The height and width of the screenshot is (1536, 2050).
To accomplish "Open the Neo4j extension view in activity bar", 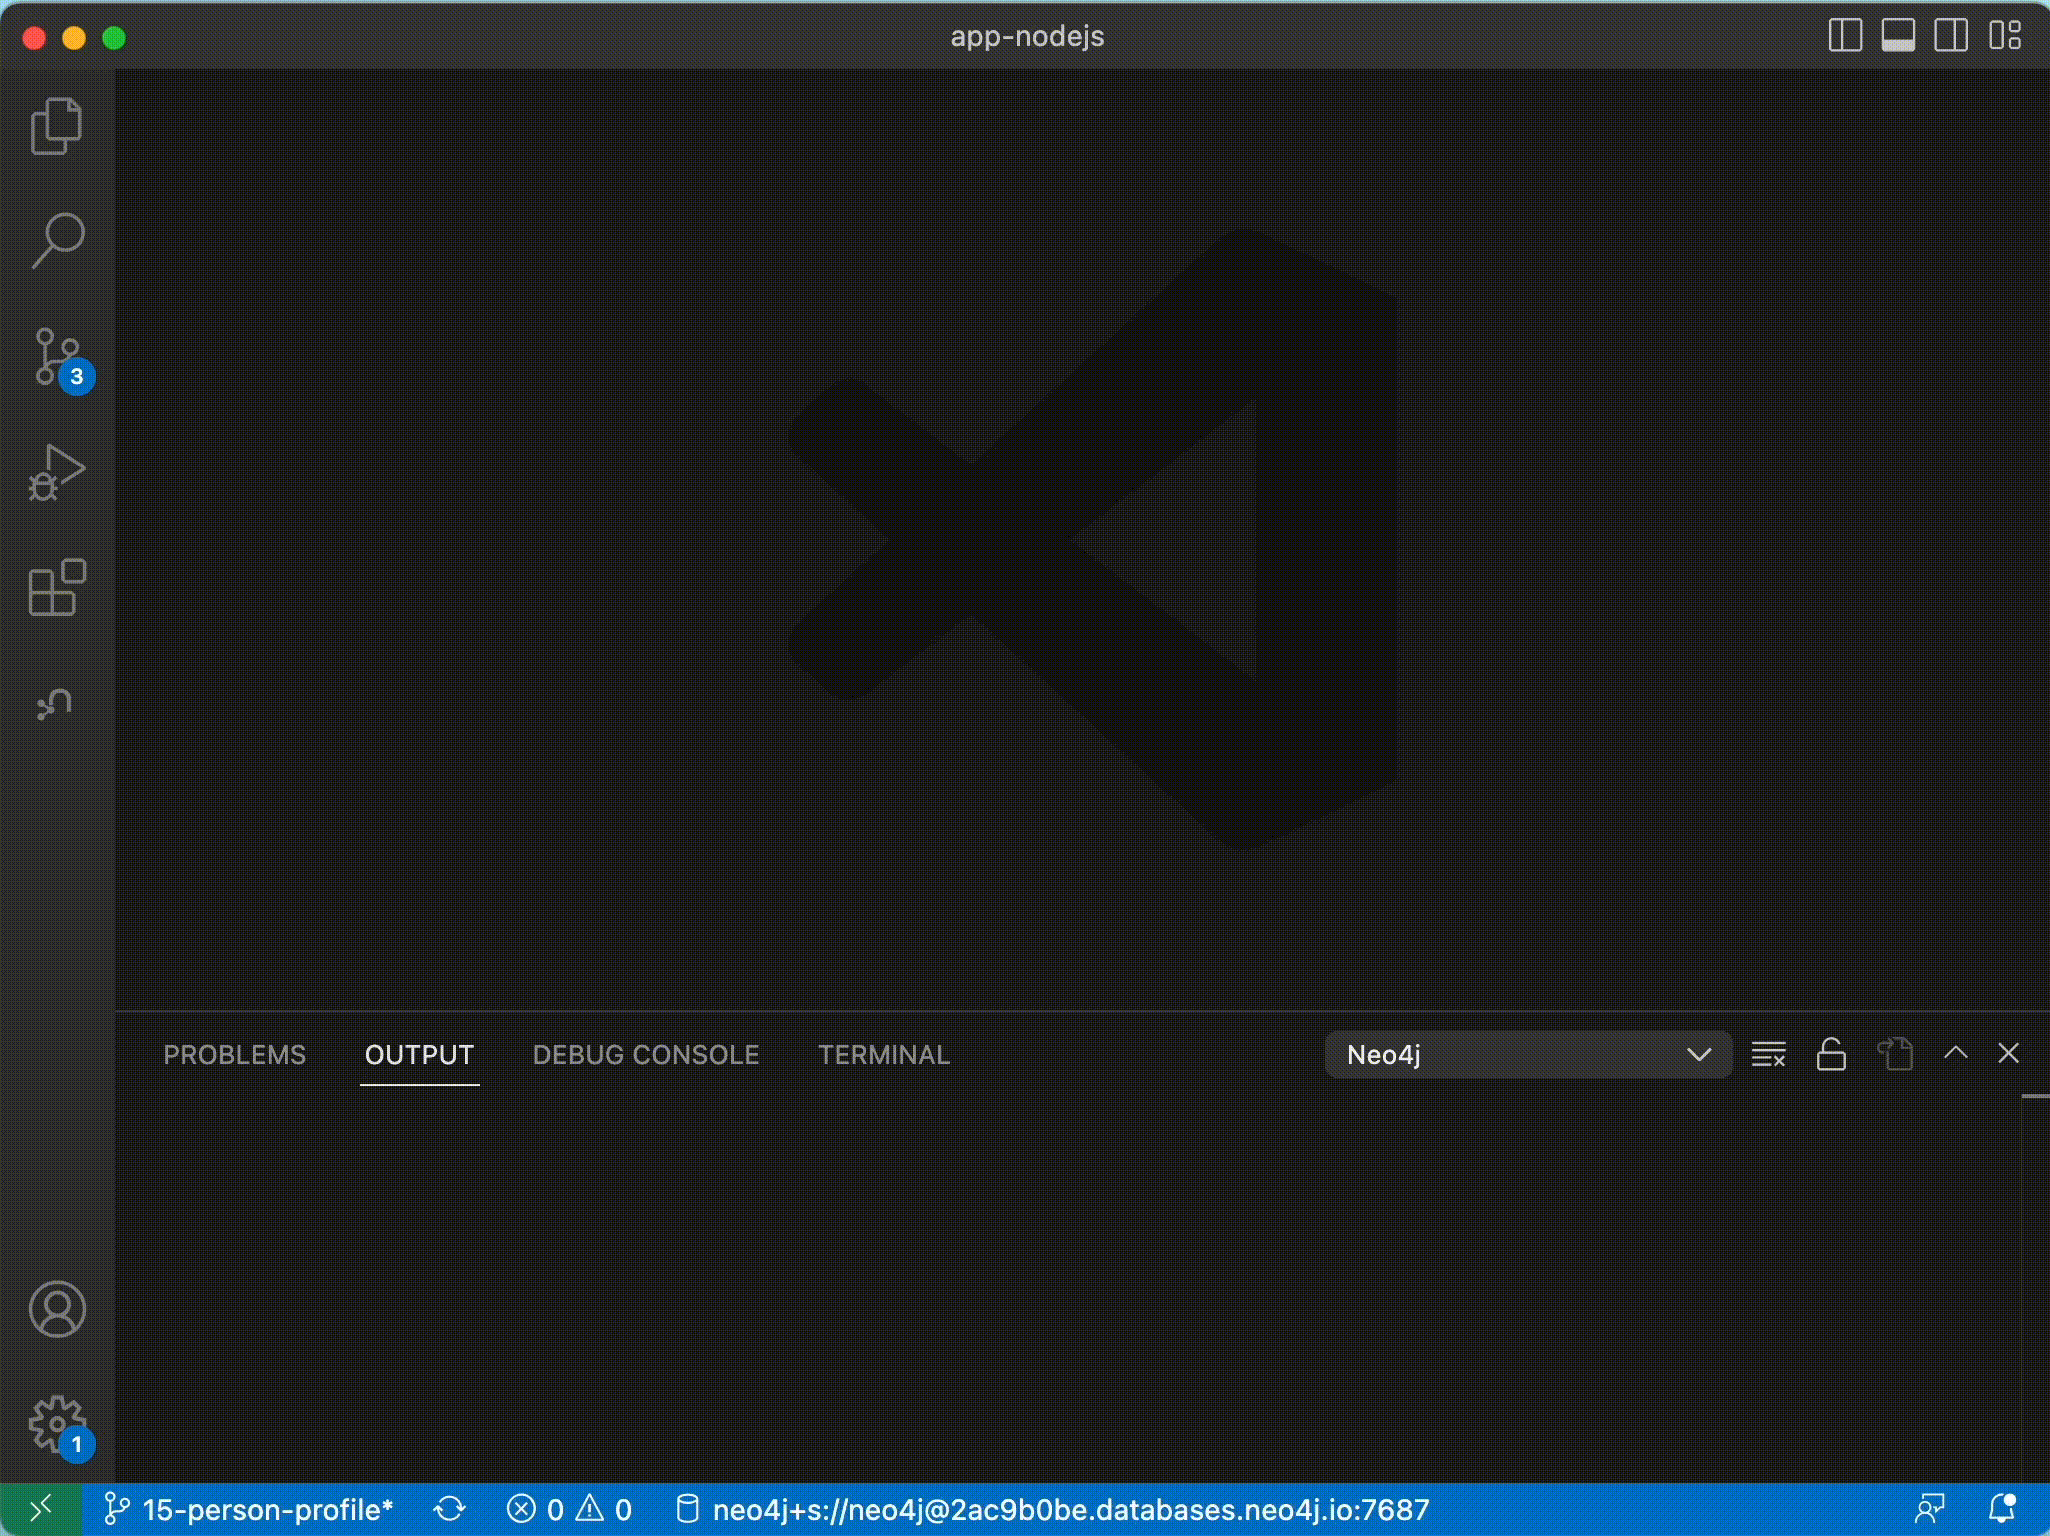I will [55, 704].
